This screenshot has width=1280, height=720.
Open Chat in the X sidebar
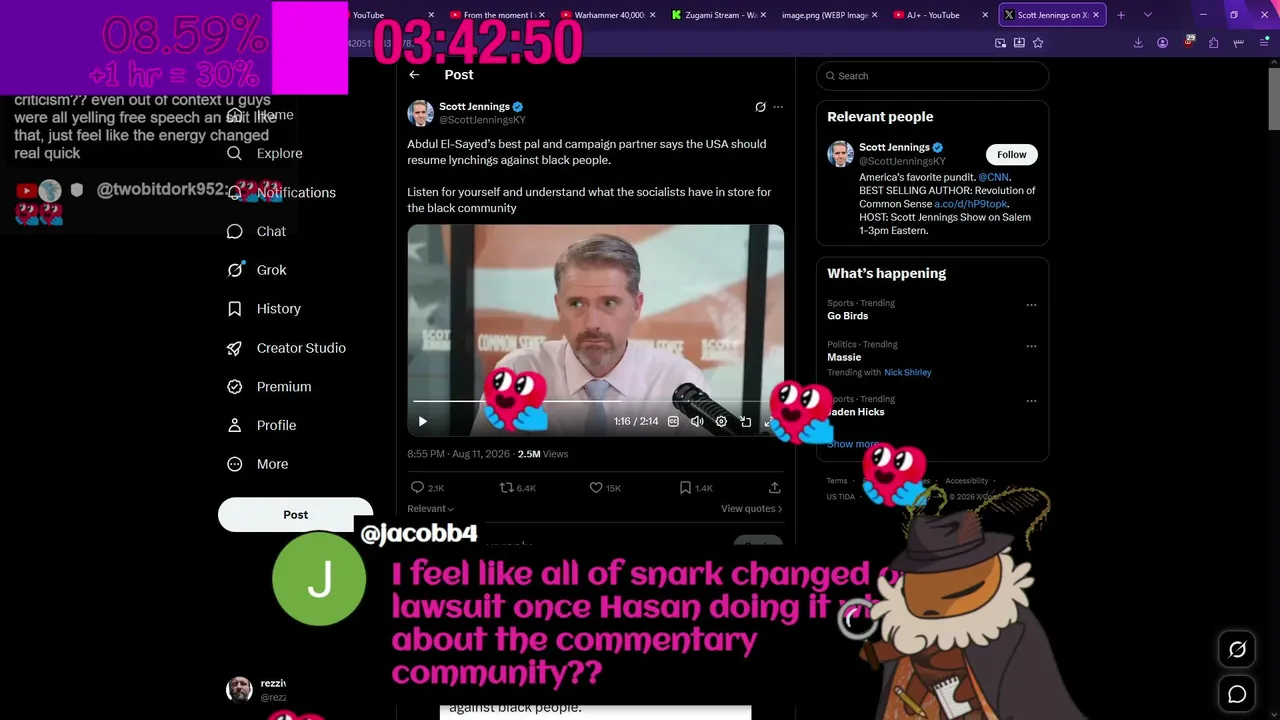[x=257, y=231]
